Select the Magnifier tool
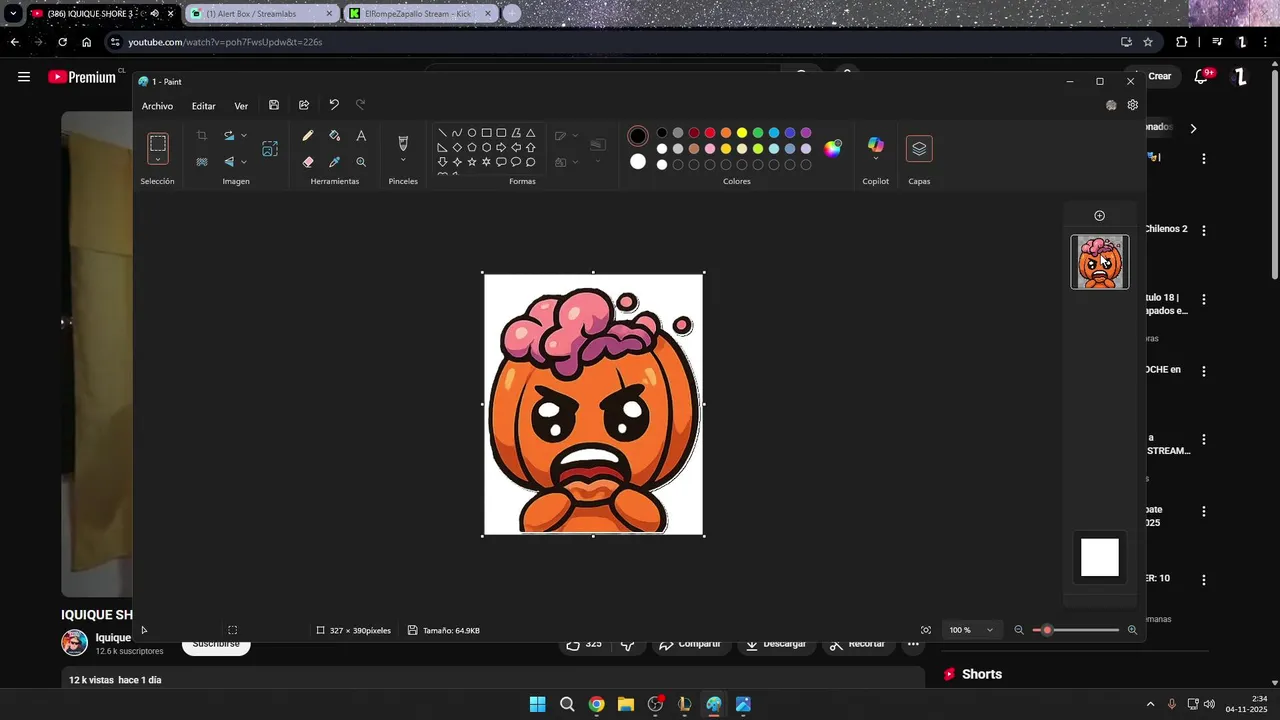Viewport: 1280px width, 720px height. pos(361,162)
